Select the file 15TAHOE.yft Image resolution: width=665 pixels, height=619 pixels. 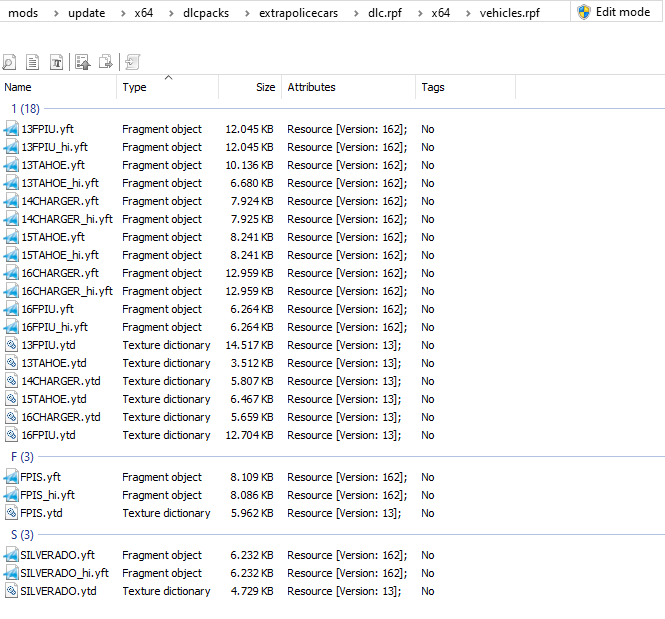pos(53,237)
